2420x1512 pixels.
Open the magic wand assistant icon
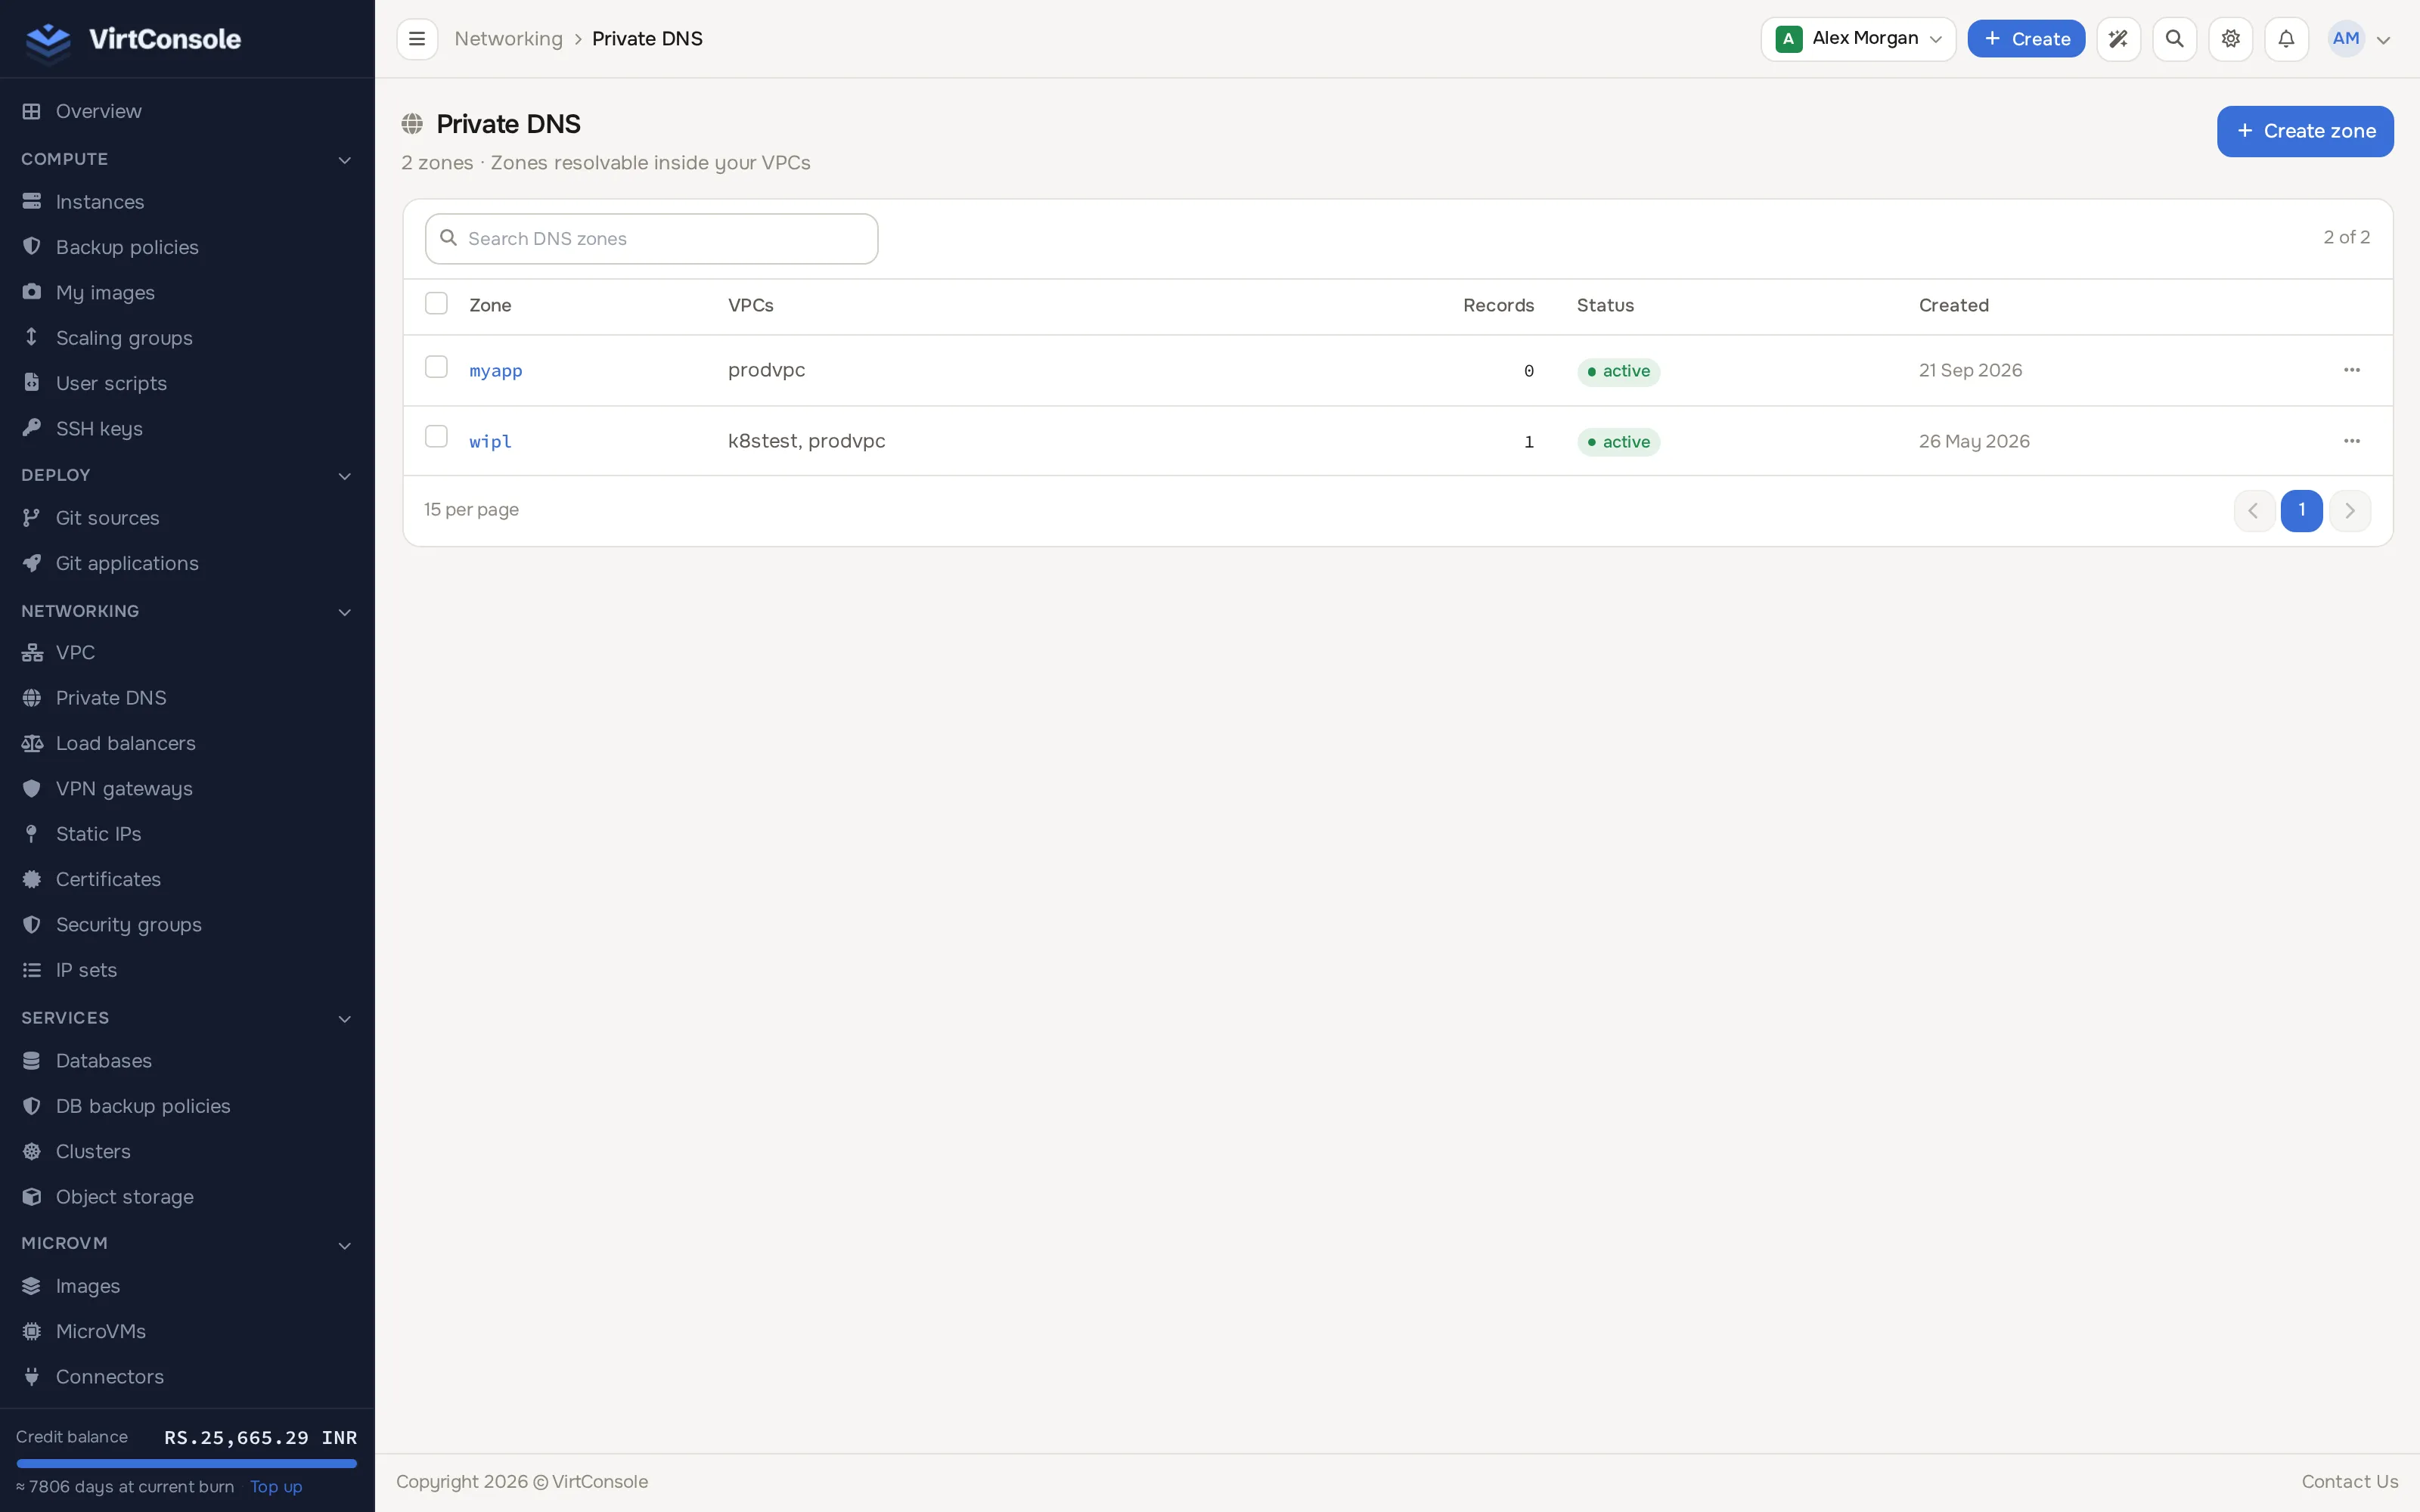(x=2118, y=39)
